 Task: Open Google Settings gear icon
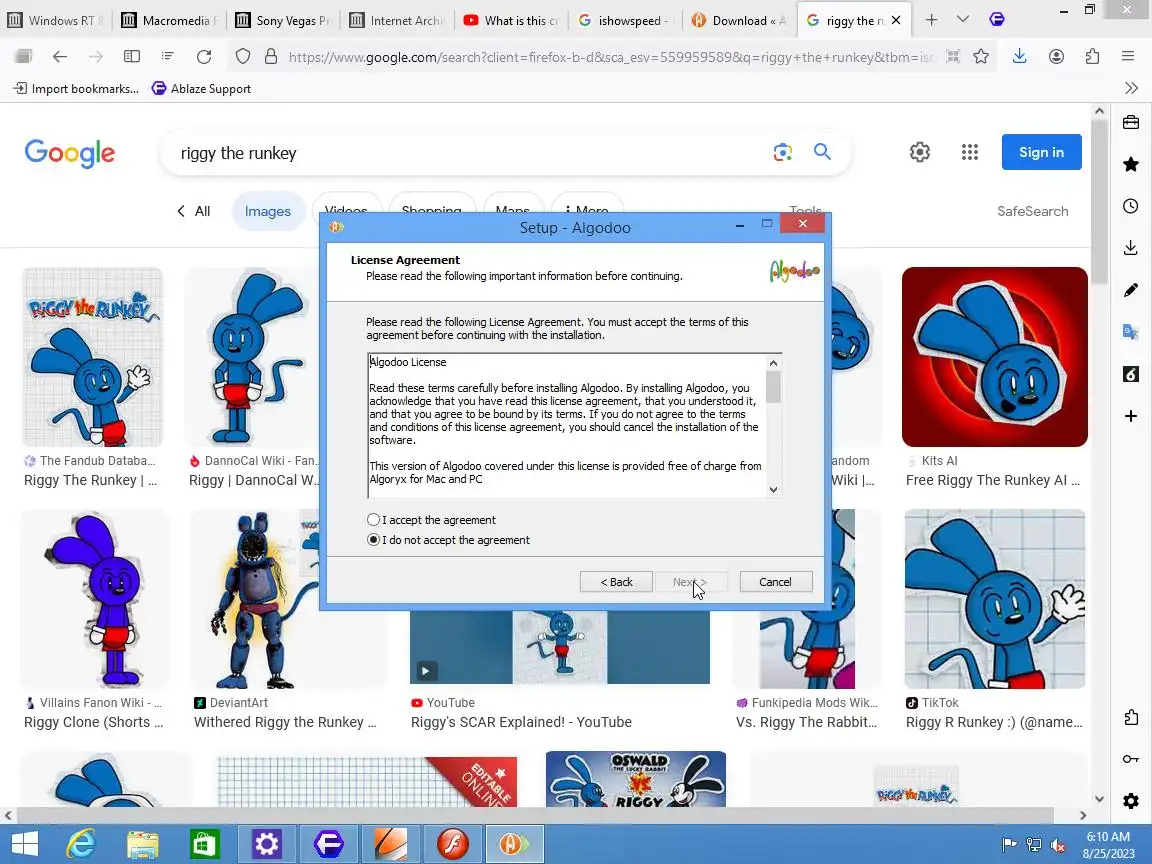[920, 152]
